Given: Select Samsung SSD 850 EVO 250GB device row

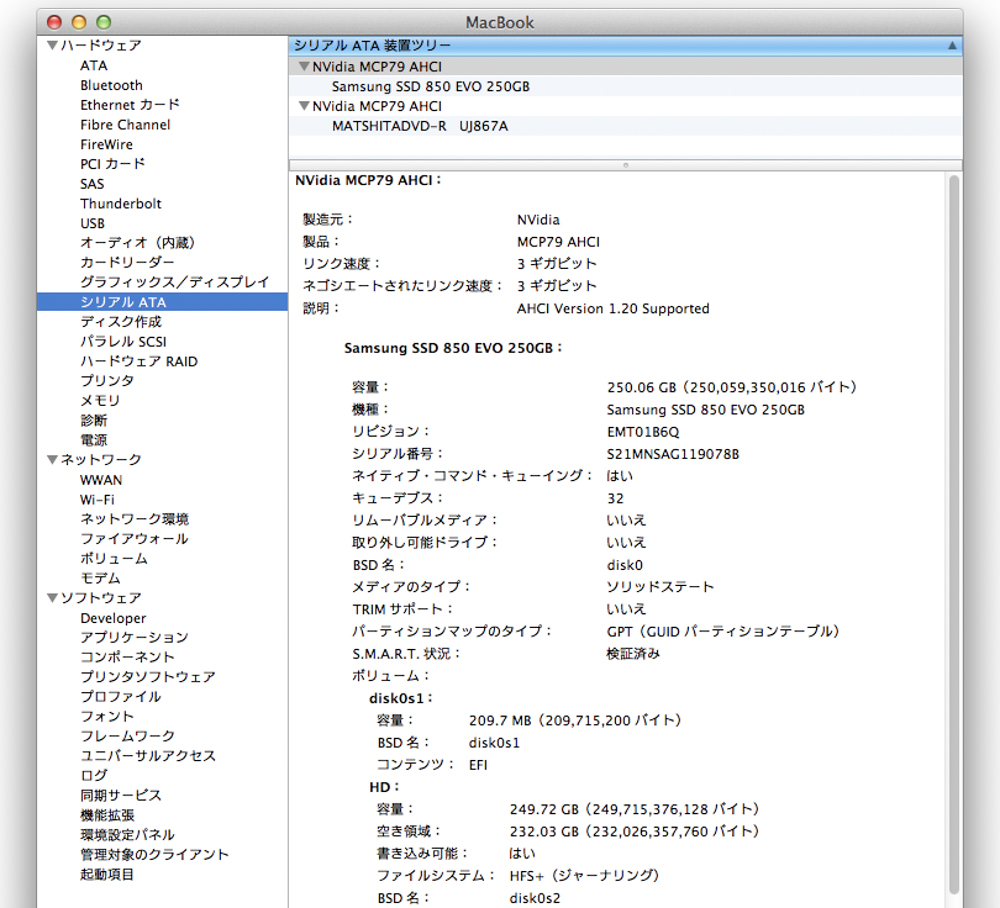Looking at the screenshot, I should click(625, 86).
